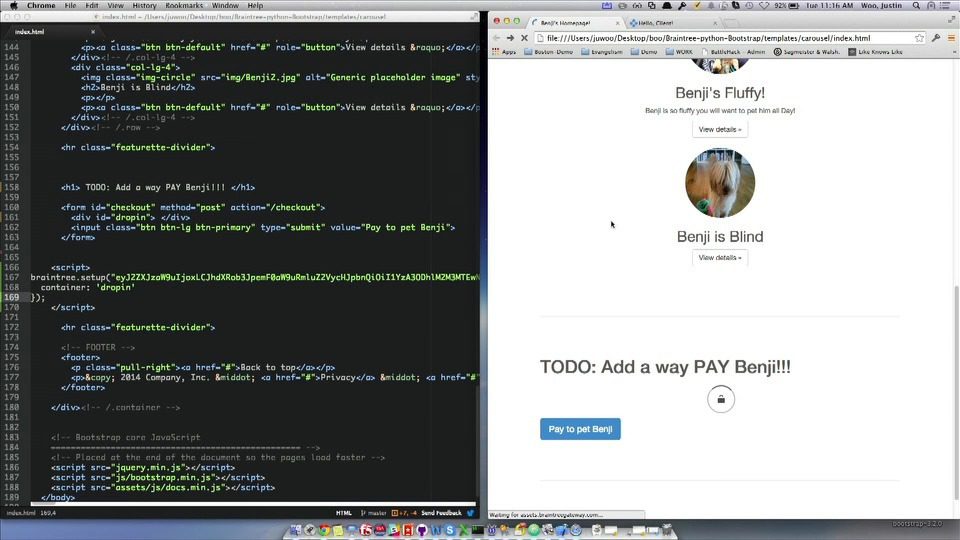The height and width of the screenshot is (540, 960).
Task: Open the Chrome application menu
Action: click(41, 6)
